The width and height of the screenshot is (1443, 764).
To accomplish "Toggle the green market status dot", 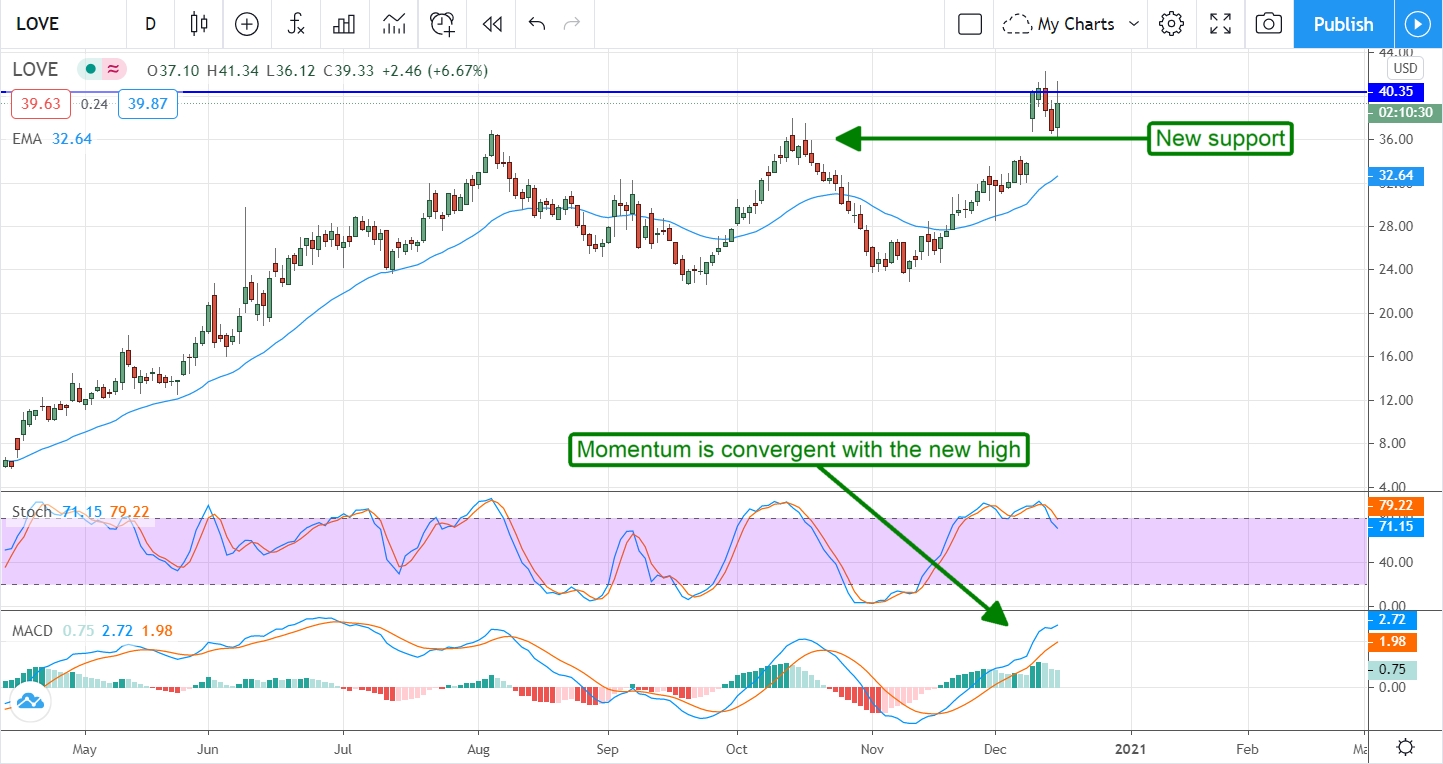I will 91,70.
